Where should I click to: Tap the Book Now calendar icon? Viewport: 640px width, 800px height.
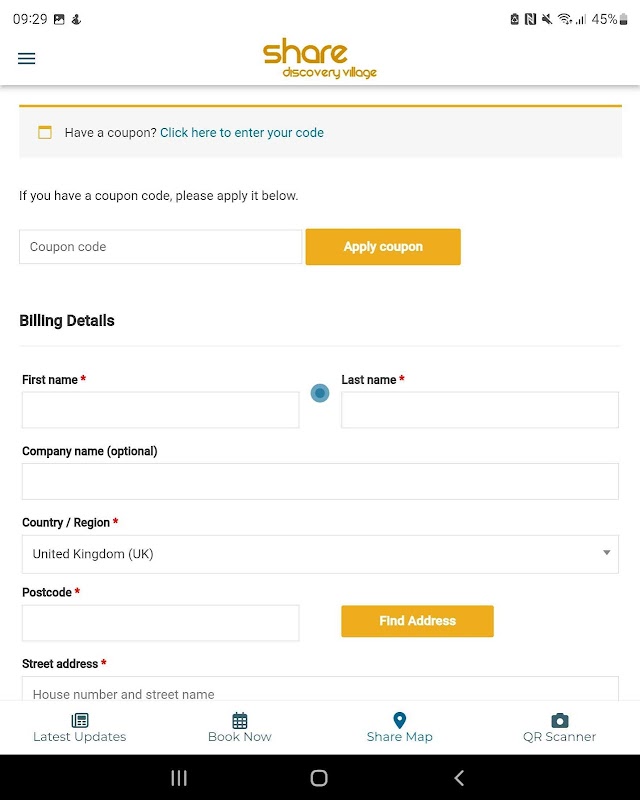(x=240, y=720)
